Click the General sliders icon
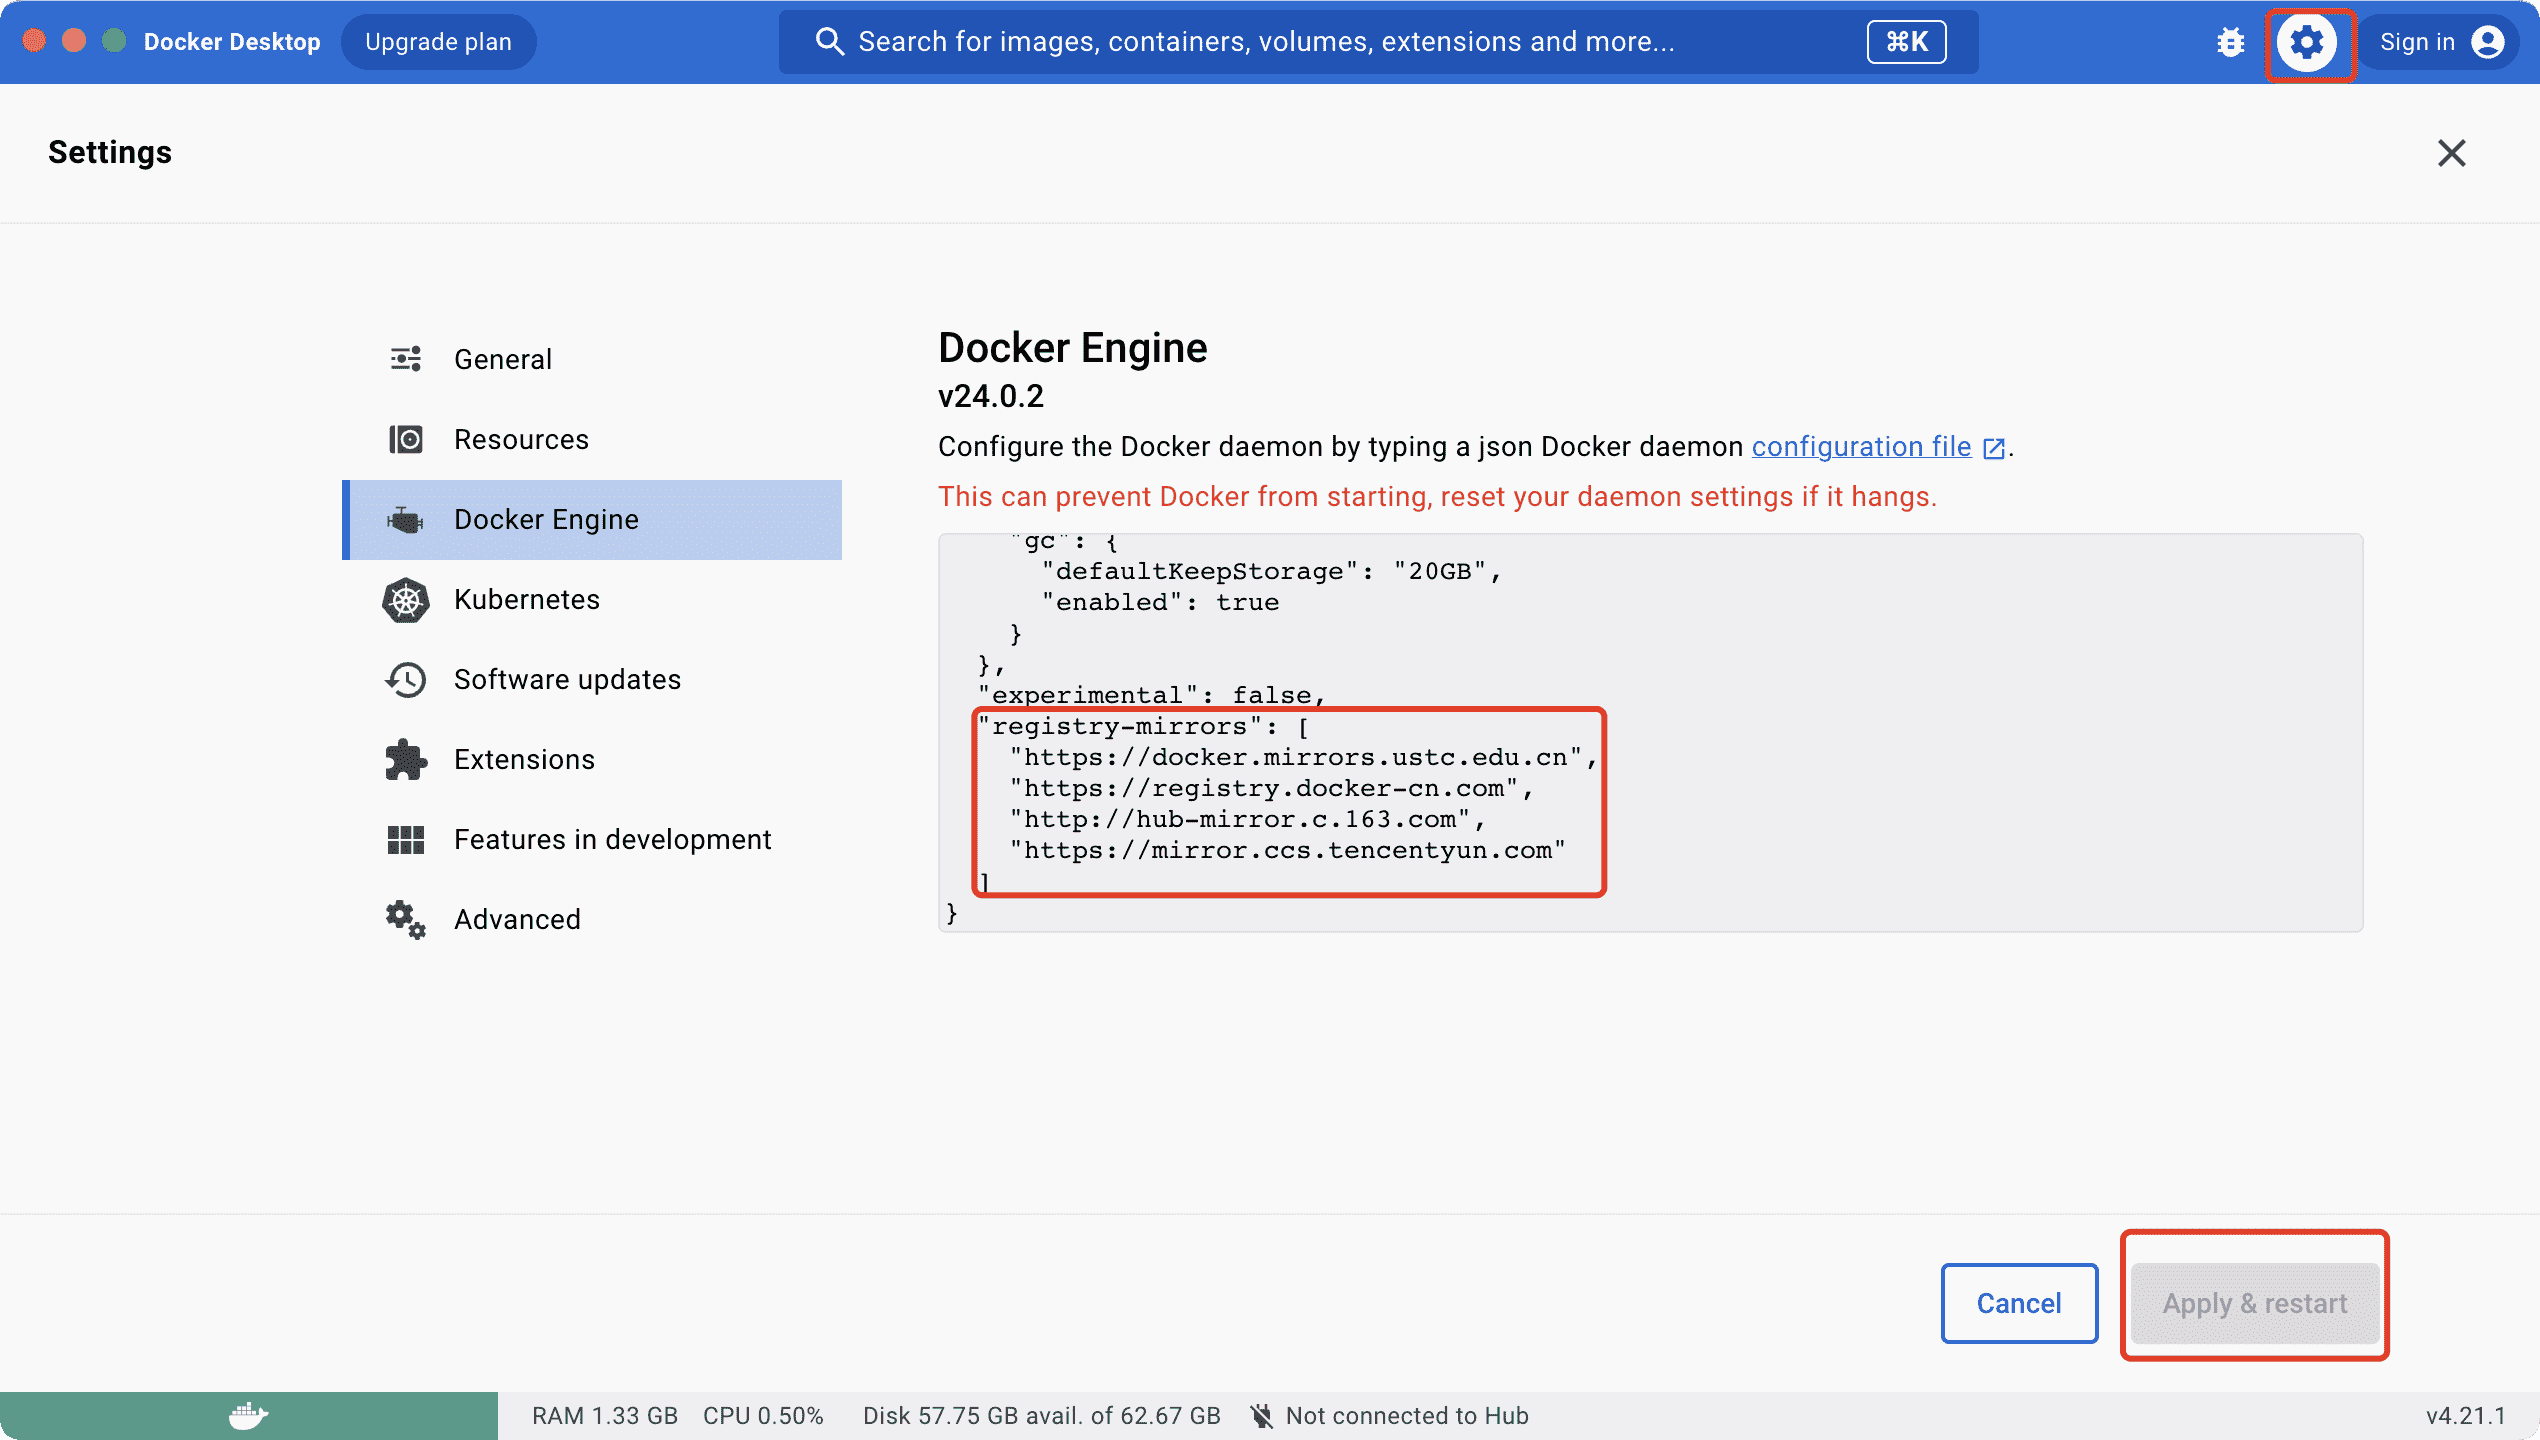The width and height of the screenshot is (2540, 1440). tap(406, 359)
